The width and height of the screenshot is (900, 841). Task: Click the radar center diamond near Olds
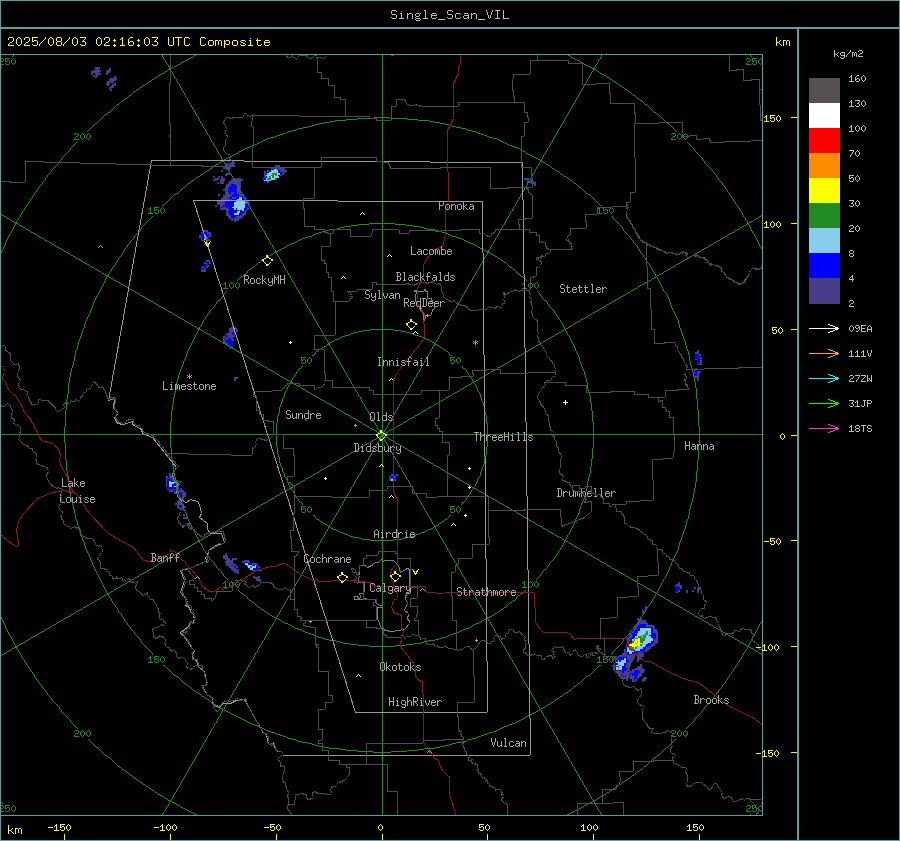(x=381, y=435)
